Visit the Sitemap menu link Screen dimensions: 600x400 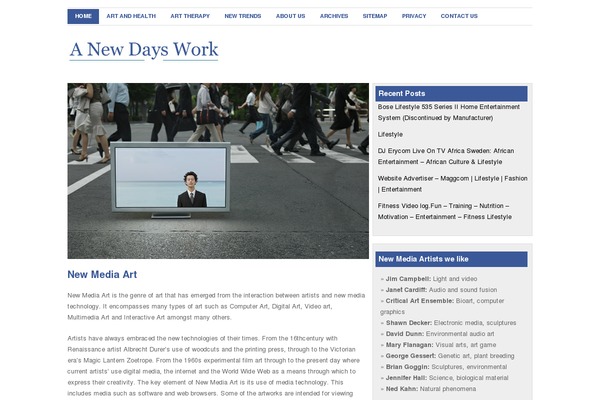[x=375, y=16]
